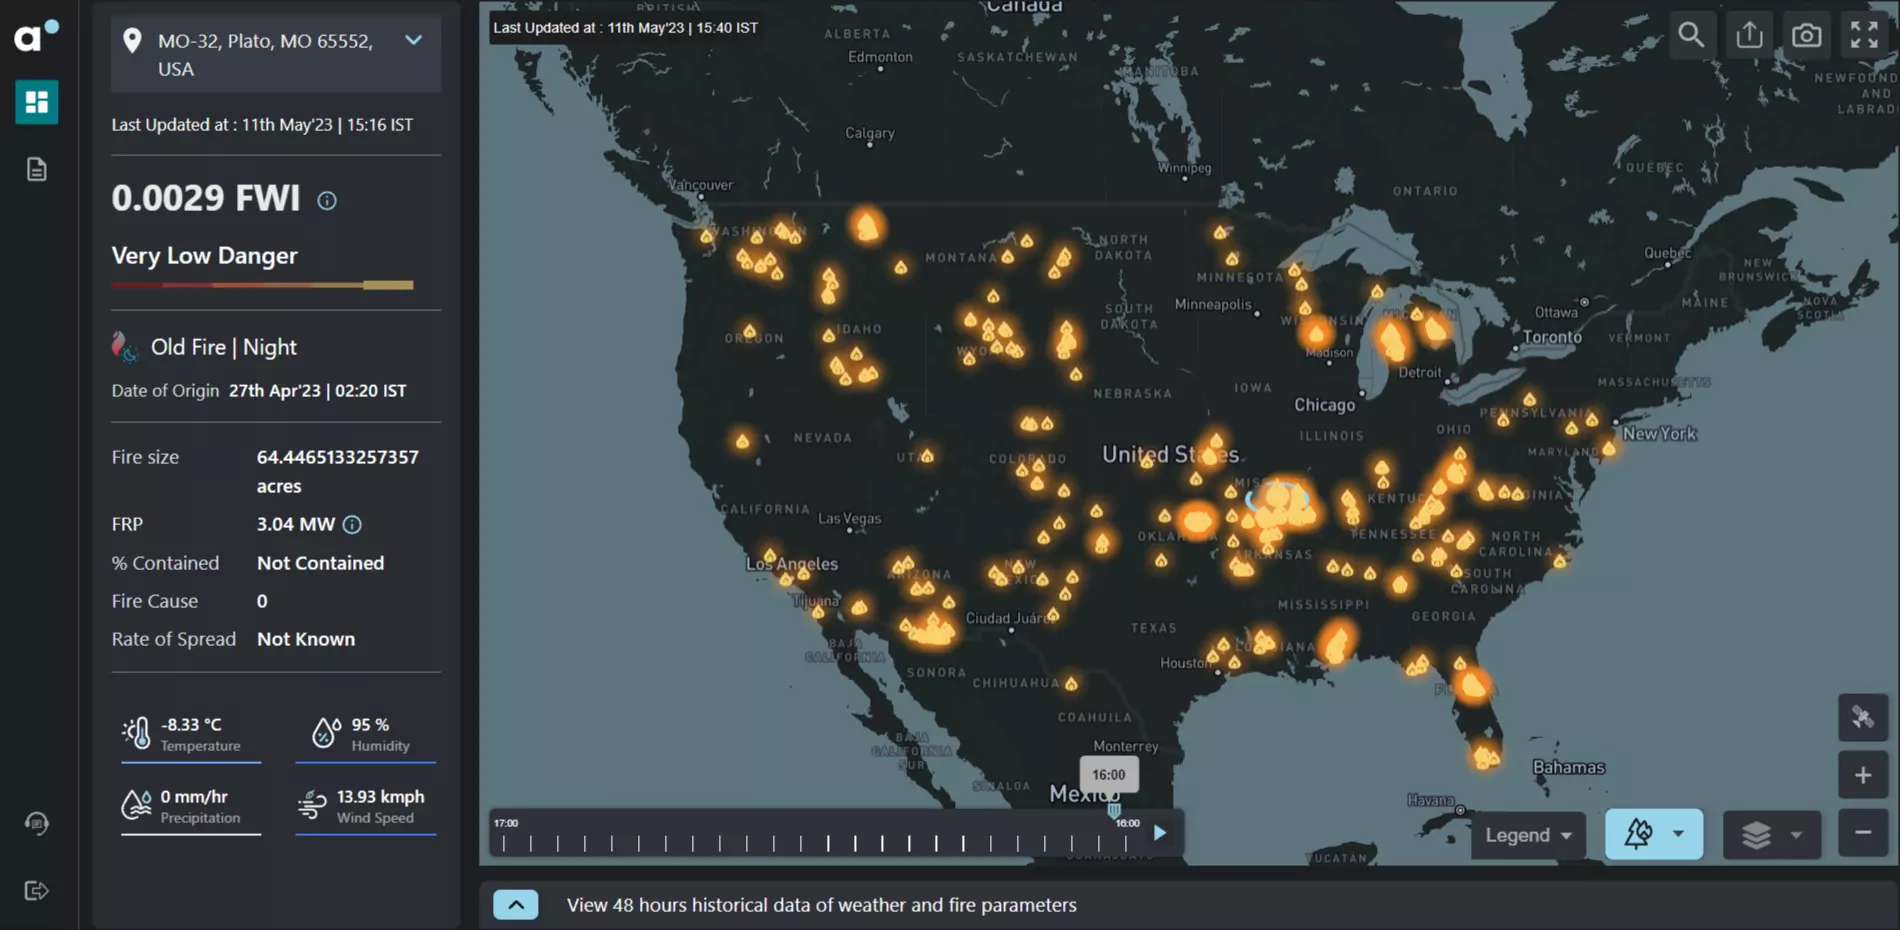The image size is (1900, 930).
Task: Open the reports document icon in sidebar
Action: click(x=37, y=169)
